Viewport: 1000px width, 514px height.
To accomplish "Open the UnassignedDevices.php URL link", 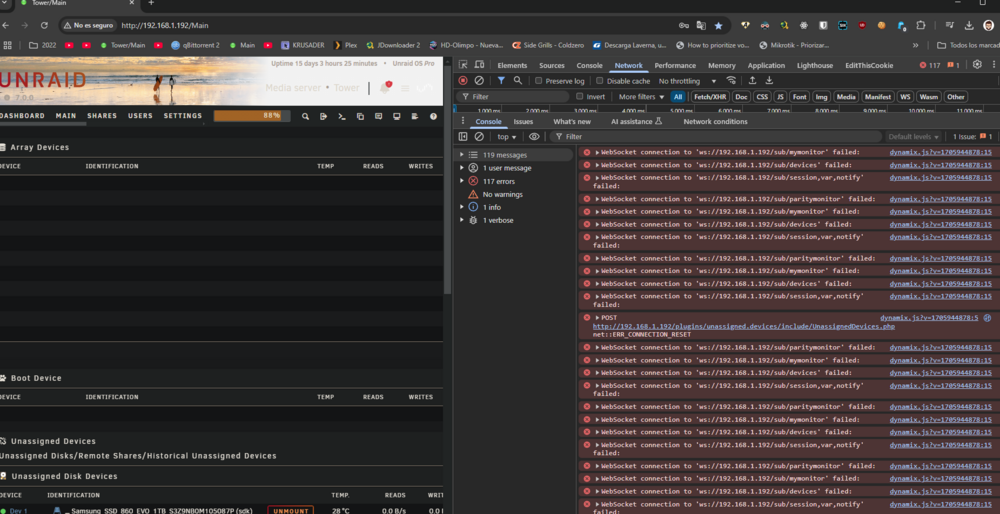I will click(744, 327).
